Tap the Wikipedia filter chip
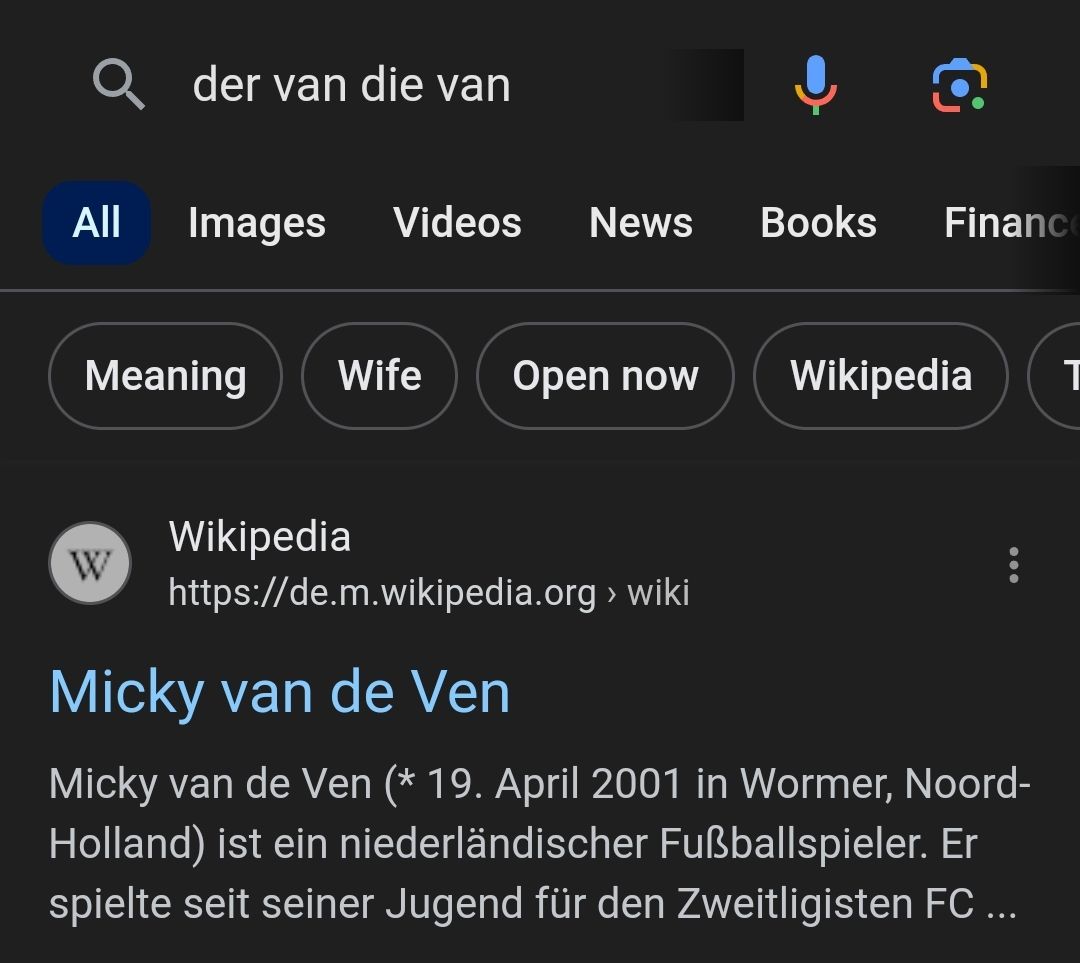 [880, 376]
